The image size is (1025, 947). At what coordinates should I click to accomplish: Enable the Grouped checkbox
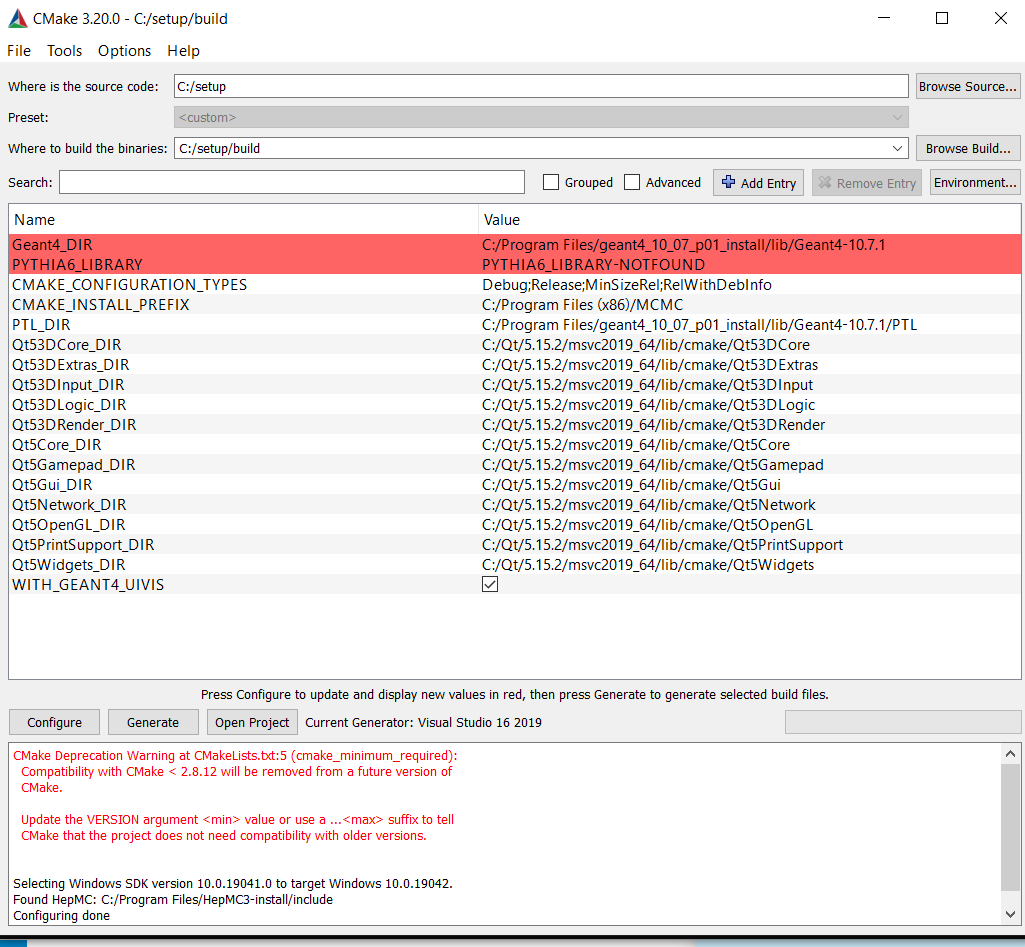pos(551,183)
